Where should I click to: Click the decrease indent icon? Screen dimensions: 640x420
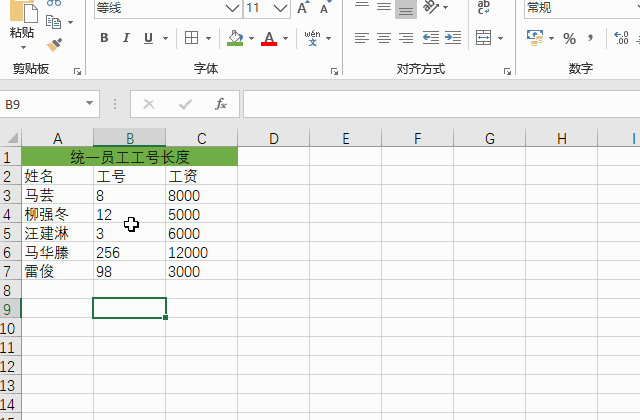(x=431, y=39)
